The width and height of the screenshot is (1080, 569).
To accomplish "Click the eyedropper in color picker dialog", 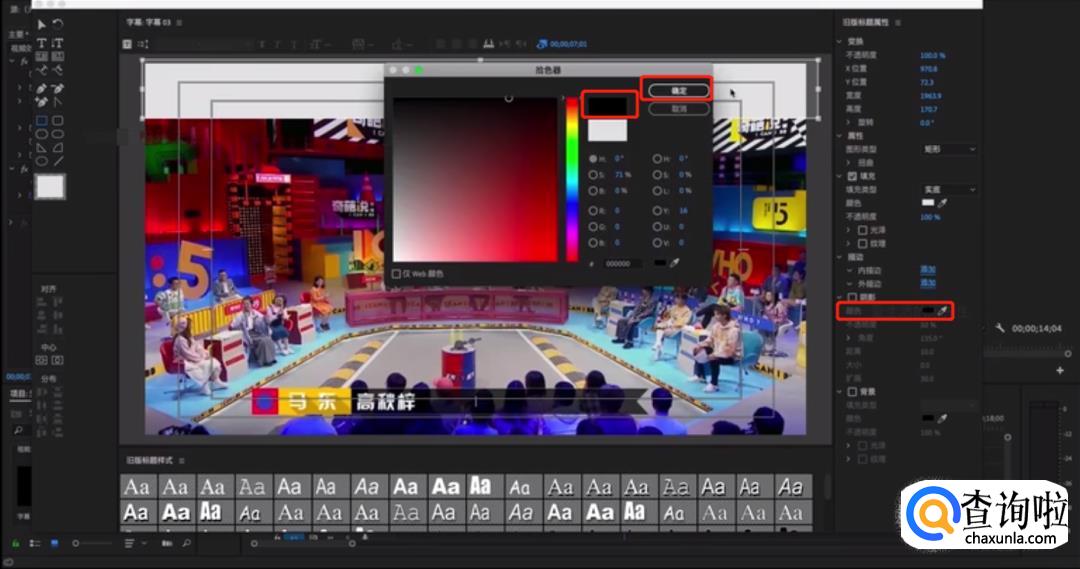I will point(675,263).
